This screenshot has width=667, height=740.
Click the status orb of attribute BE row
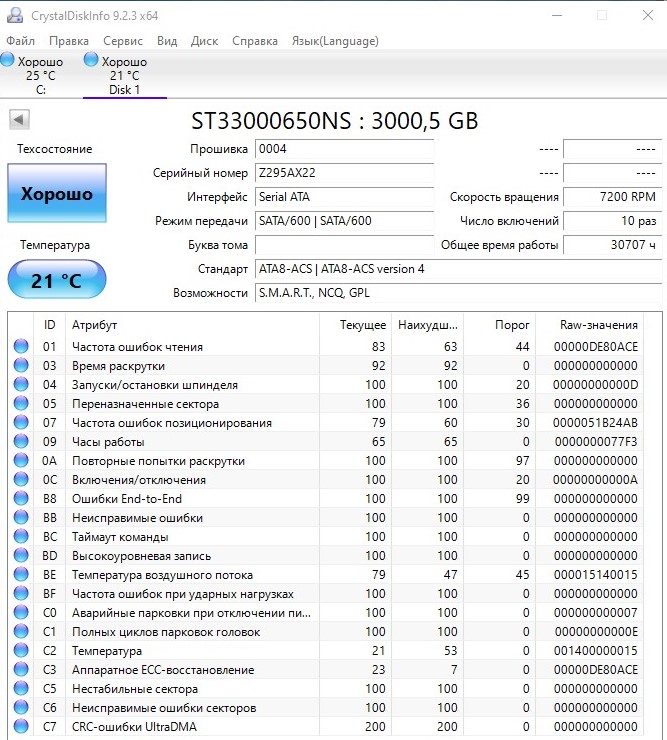tap(21, 574)
